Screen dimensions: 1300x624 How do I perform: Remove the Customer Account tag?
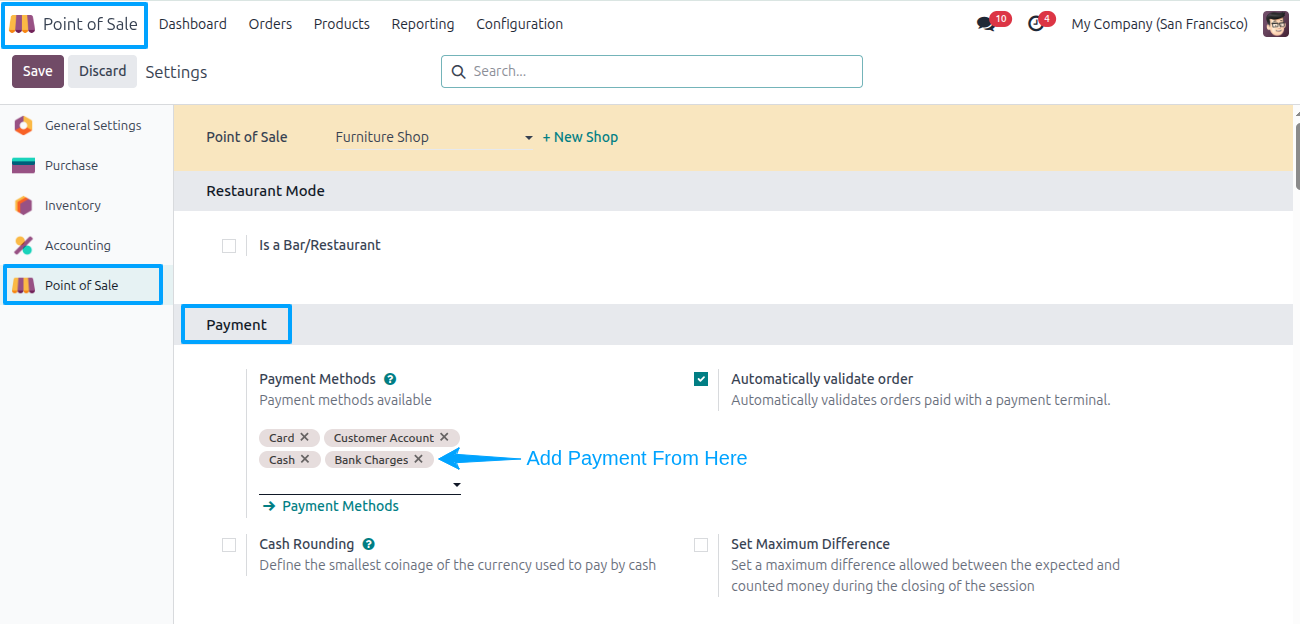click(444, 437)
